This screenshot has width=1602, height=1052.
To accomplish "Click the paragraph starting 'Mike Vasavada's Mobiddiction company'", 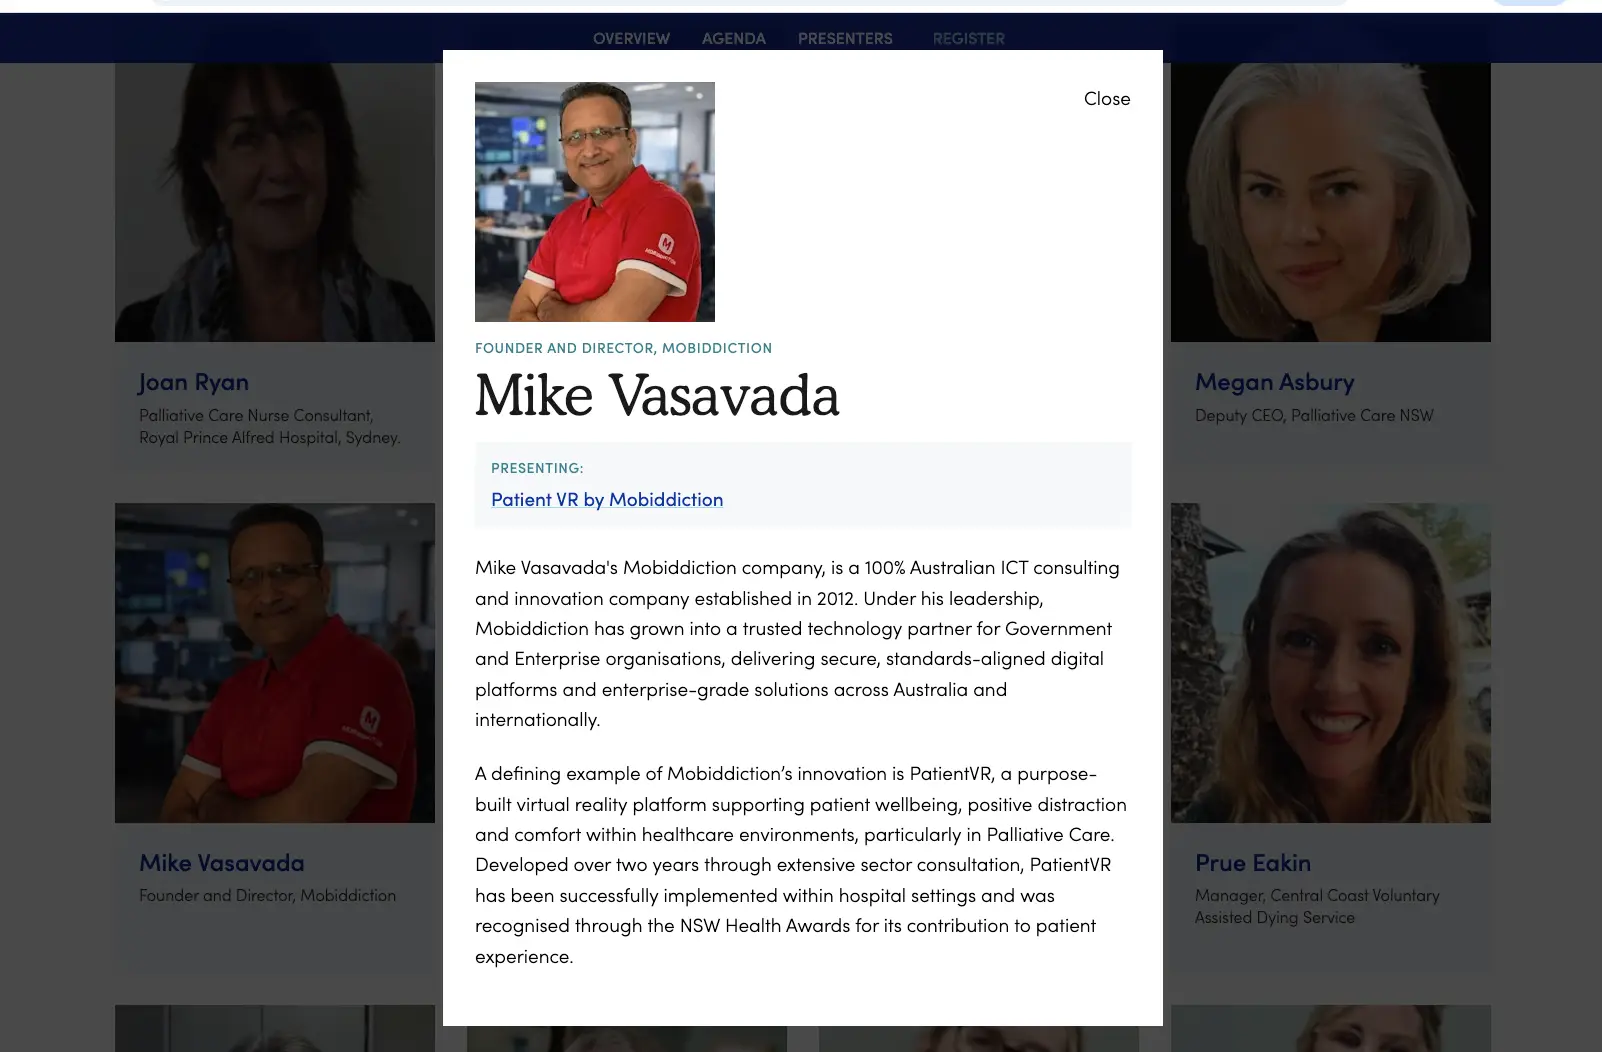I will click(798, 643).
